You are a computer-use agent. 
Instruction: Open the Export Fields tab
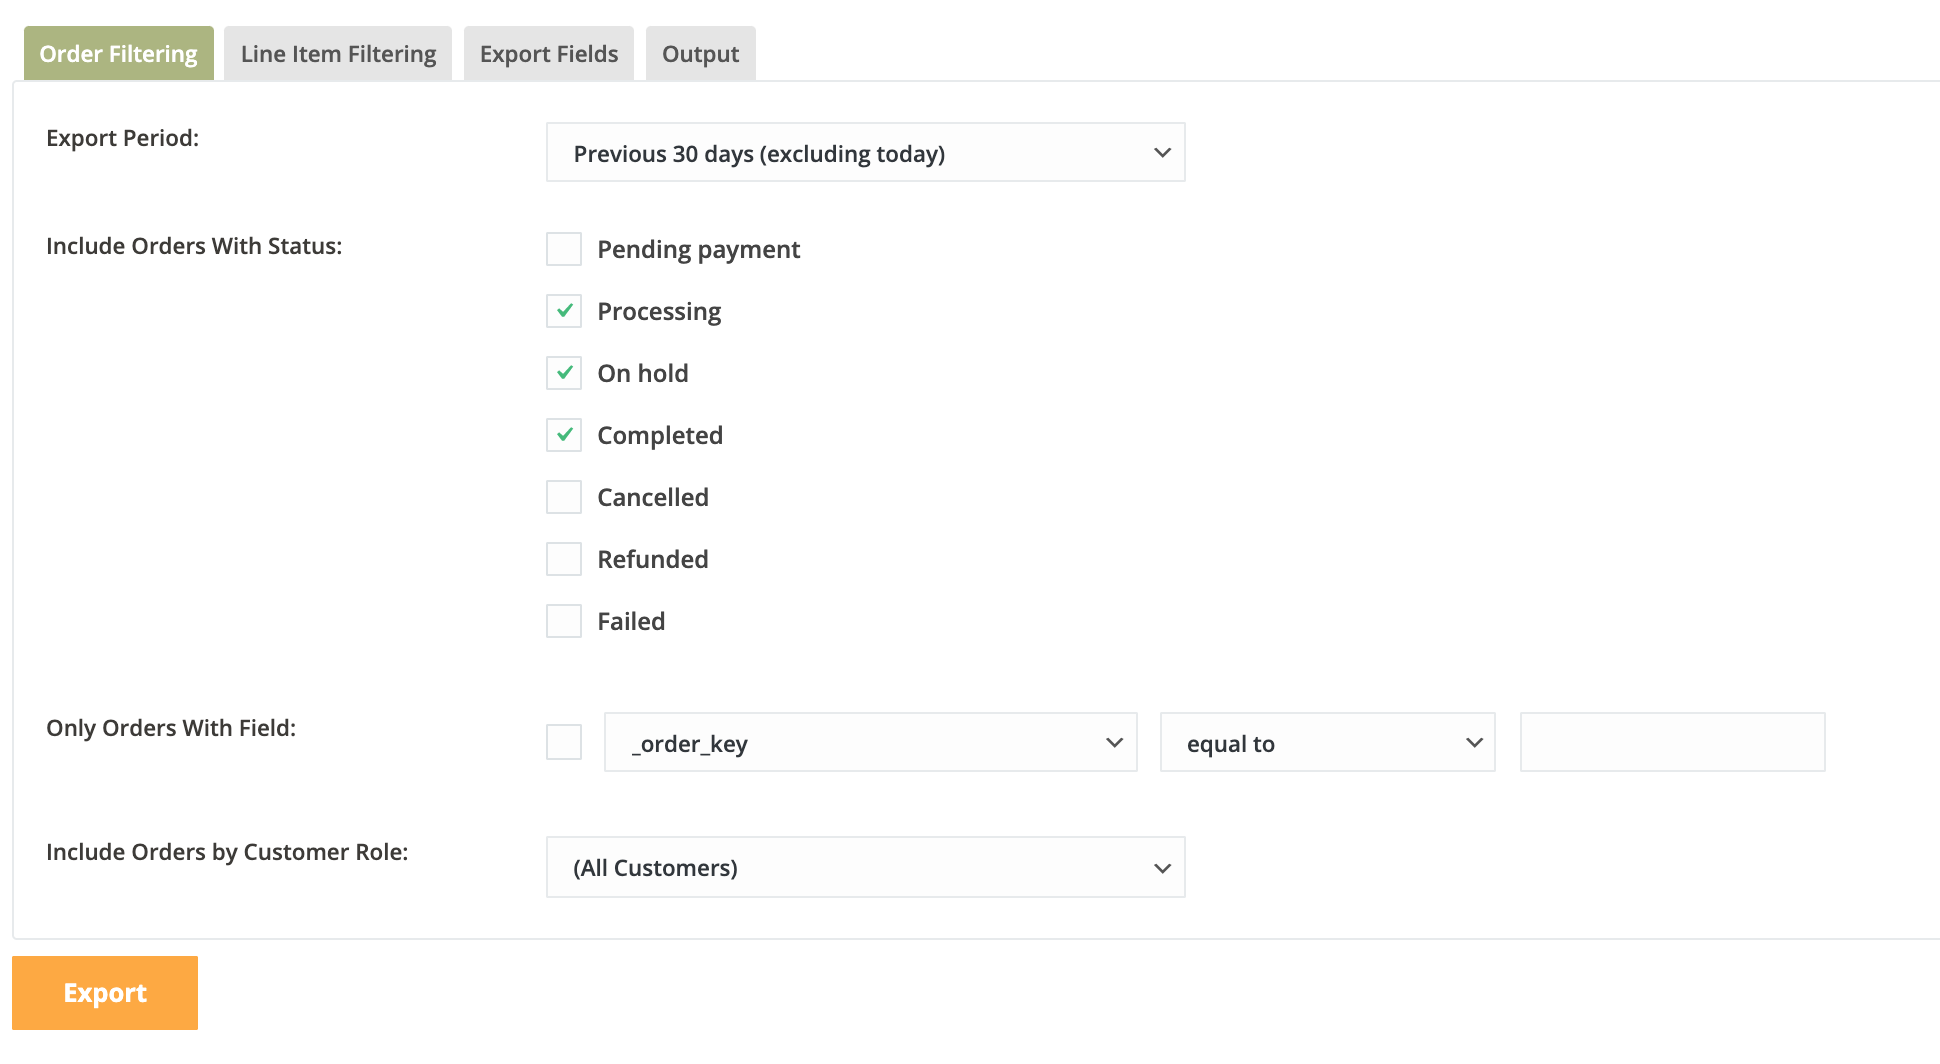click(x=549, y=54)
